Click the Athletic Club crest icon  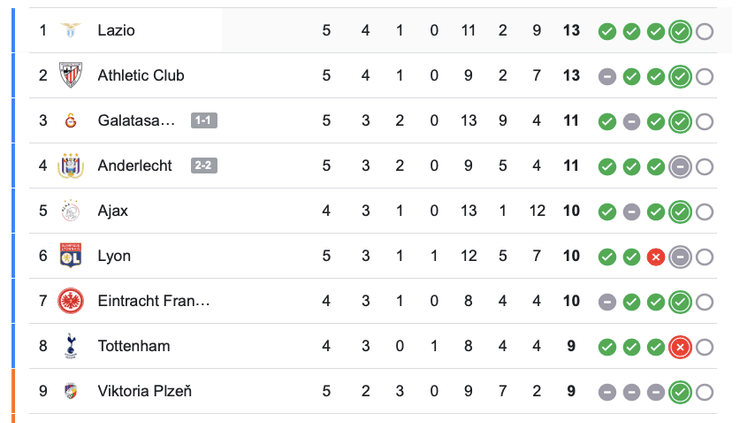(x=71, y=76)
